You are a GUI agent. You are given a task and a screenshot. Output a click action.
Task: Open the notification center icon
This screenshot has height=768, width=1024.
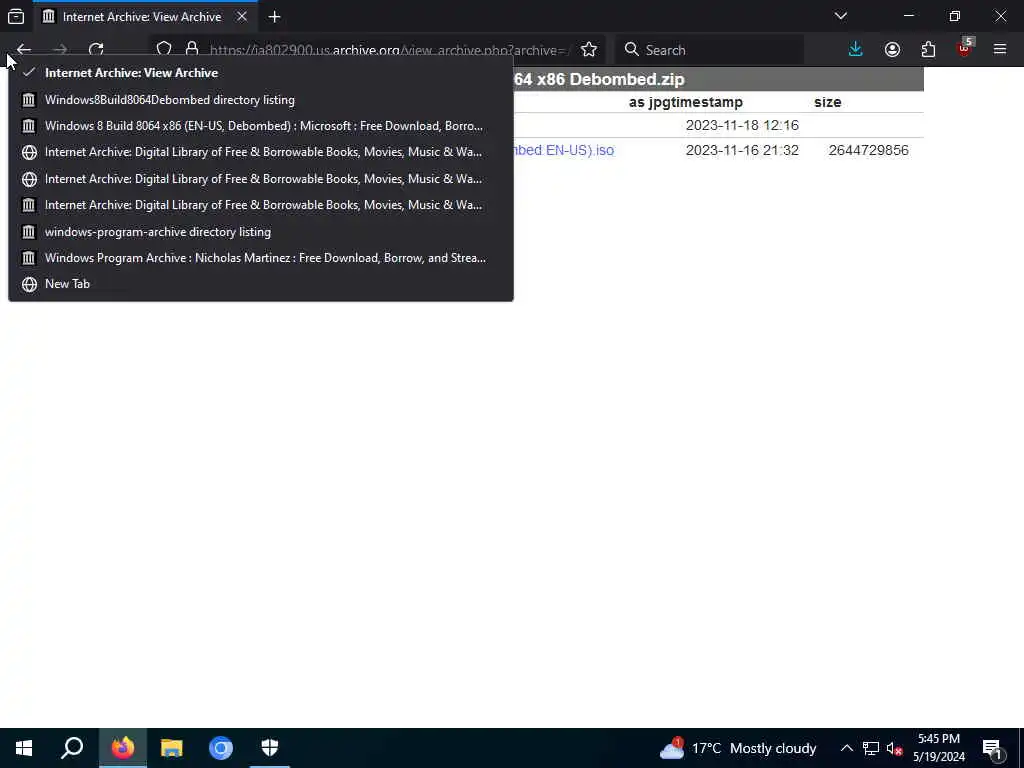992,748
